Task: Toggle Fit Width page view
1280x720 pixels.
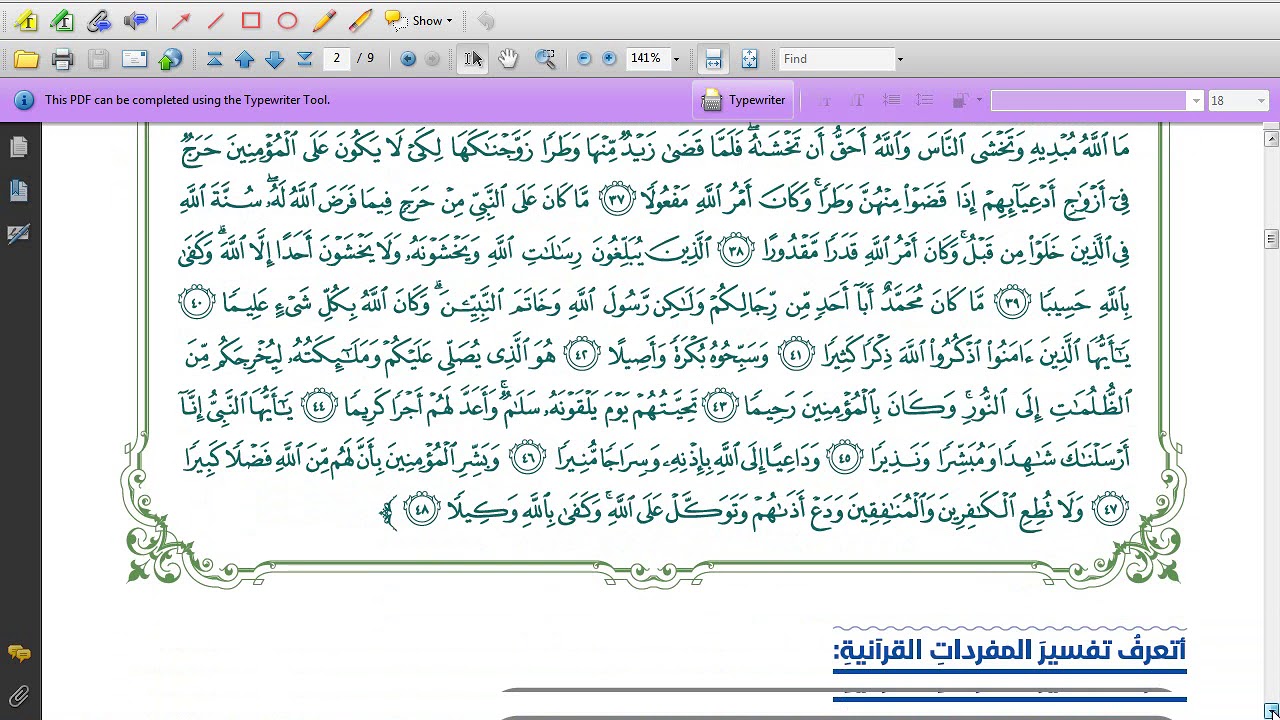Action: tap(713, 59)
